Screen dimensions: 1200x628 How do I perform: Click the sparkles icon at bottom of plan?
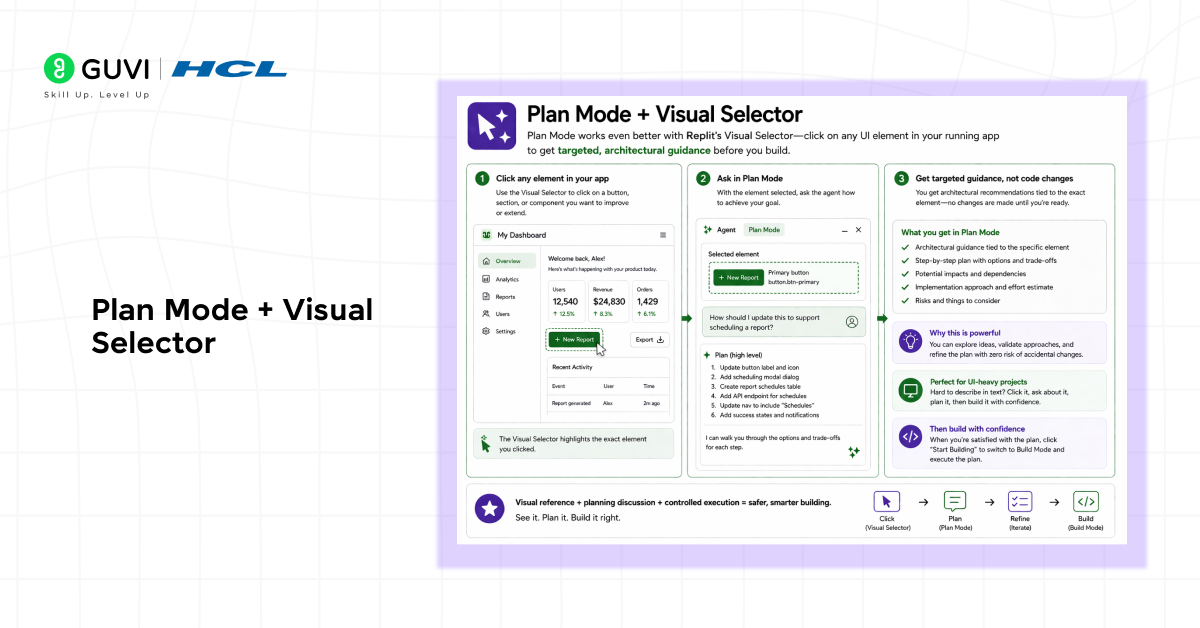pyautogui.click(x=853, y=452)
